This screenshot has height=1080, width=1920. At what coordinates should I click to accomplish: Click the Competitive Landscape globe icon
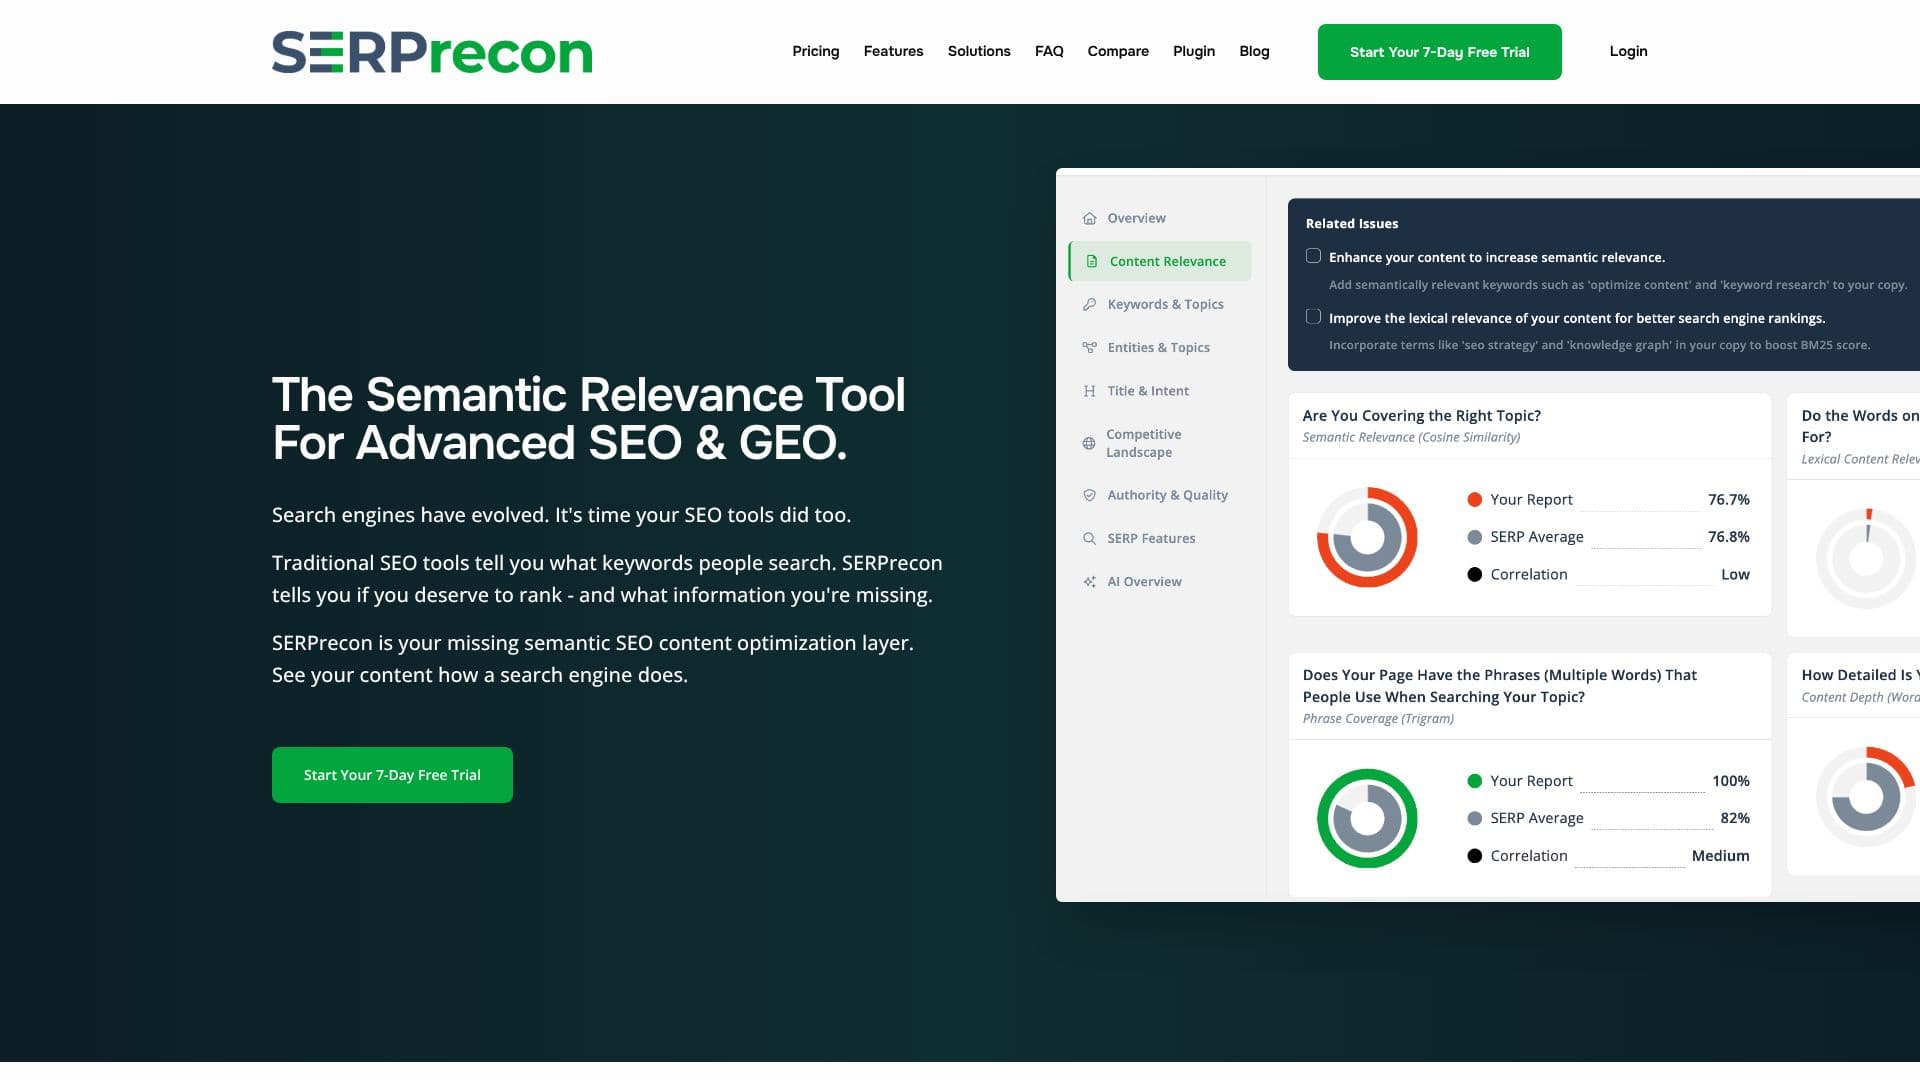[x=1089, y=443]
